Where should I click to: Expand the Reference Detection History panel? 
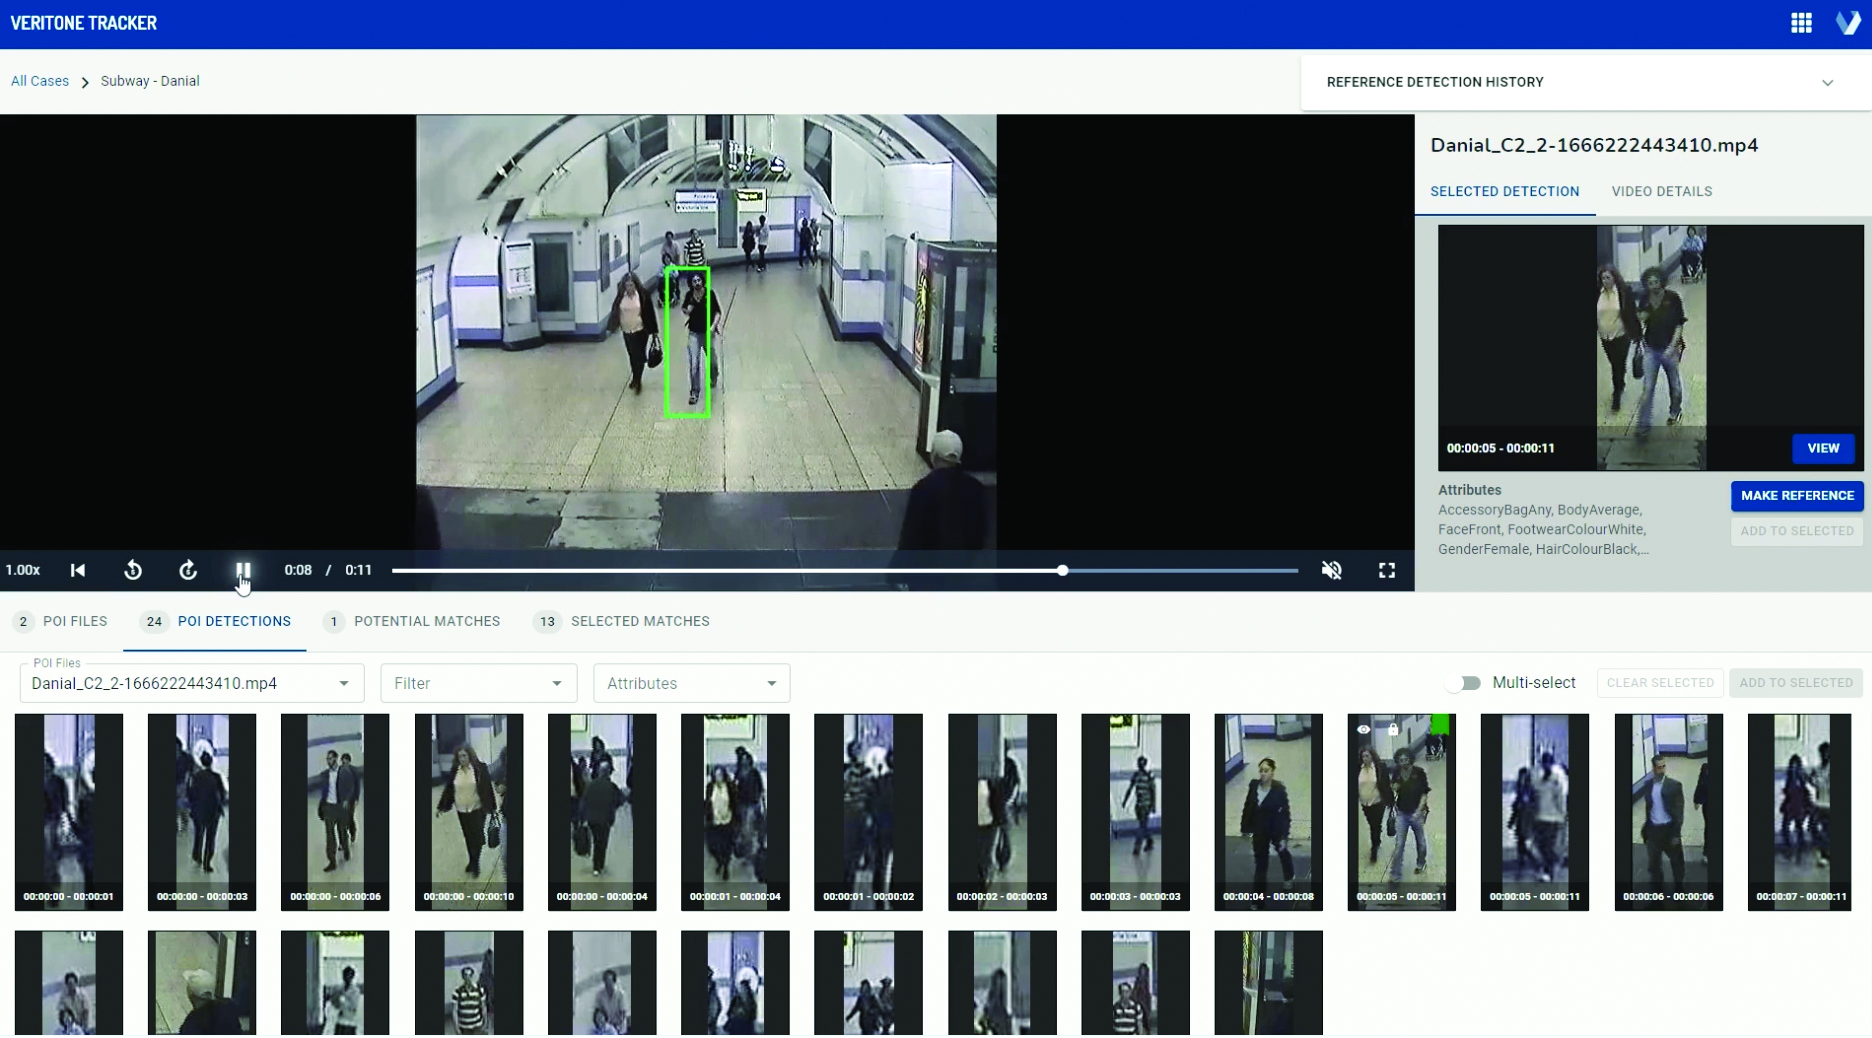click(1829, 82)
